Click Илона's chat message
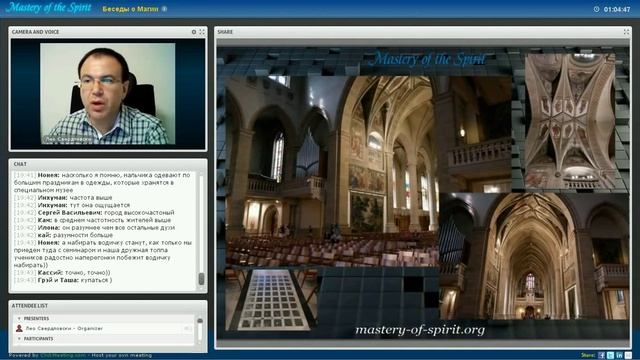The image size is (640, 360). pyautogui.click(x=94, y=228)
